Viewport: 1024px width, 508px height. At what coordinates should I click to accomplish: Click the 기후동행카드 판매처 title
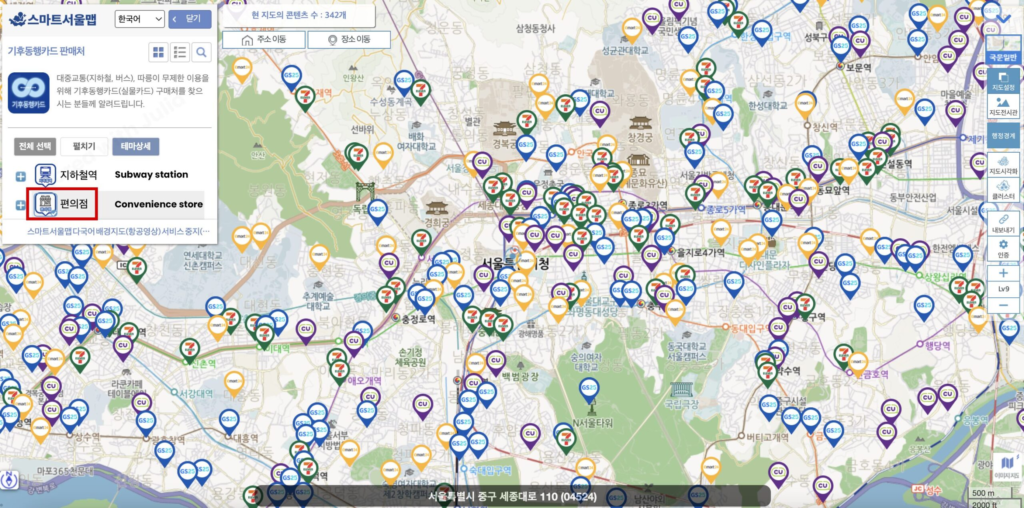click(46, 50)
